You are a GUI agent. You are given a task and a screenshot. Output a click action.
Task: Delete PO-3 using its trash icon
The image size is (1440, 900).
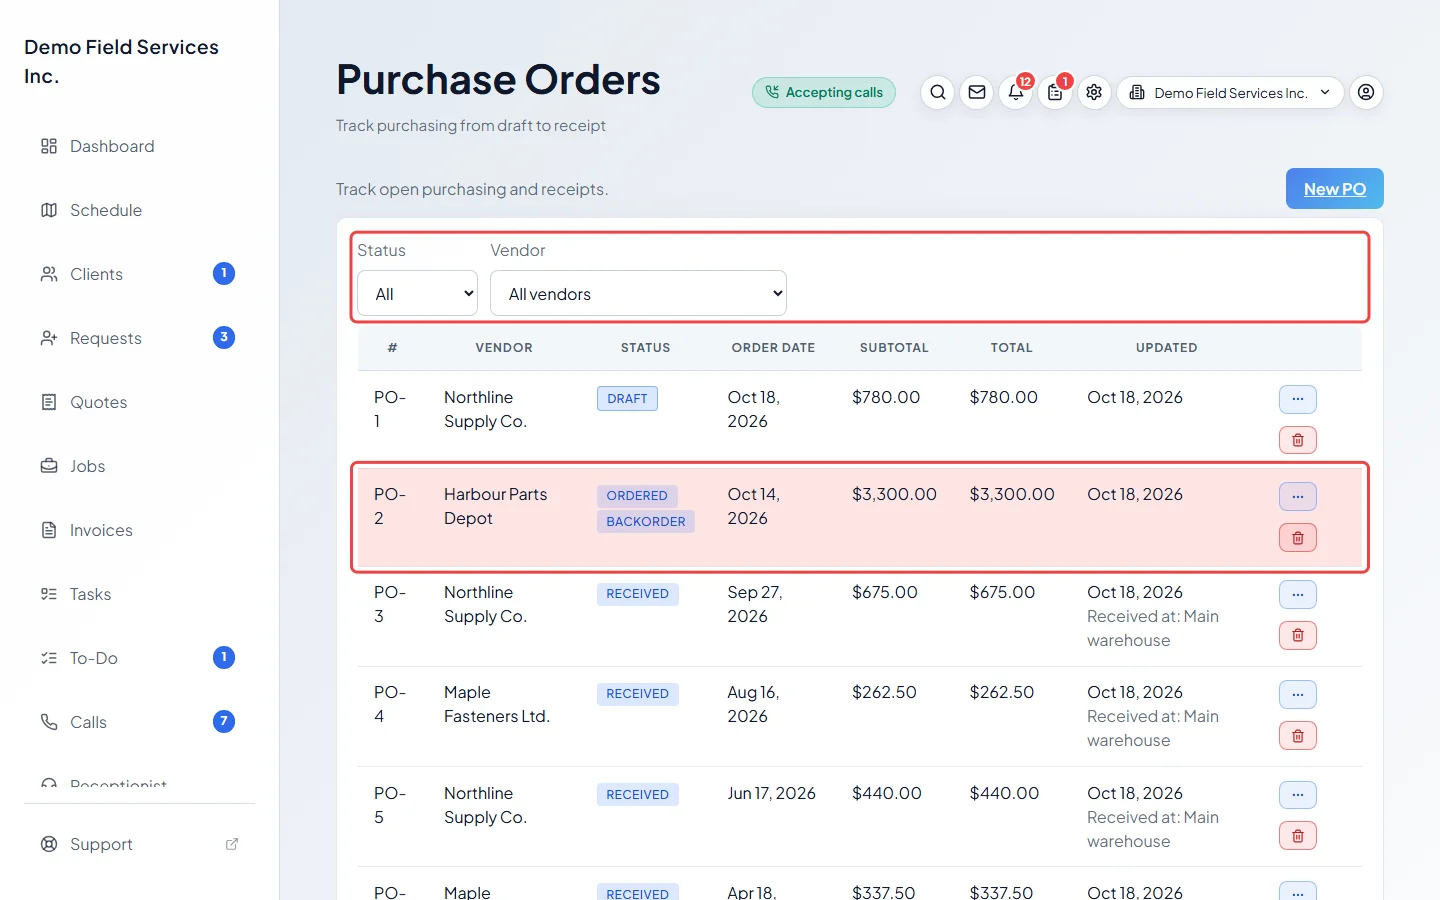(1298, 635)
